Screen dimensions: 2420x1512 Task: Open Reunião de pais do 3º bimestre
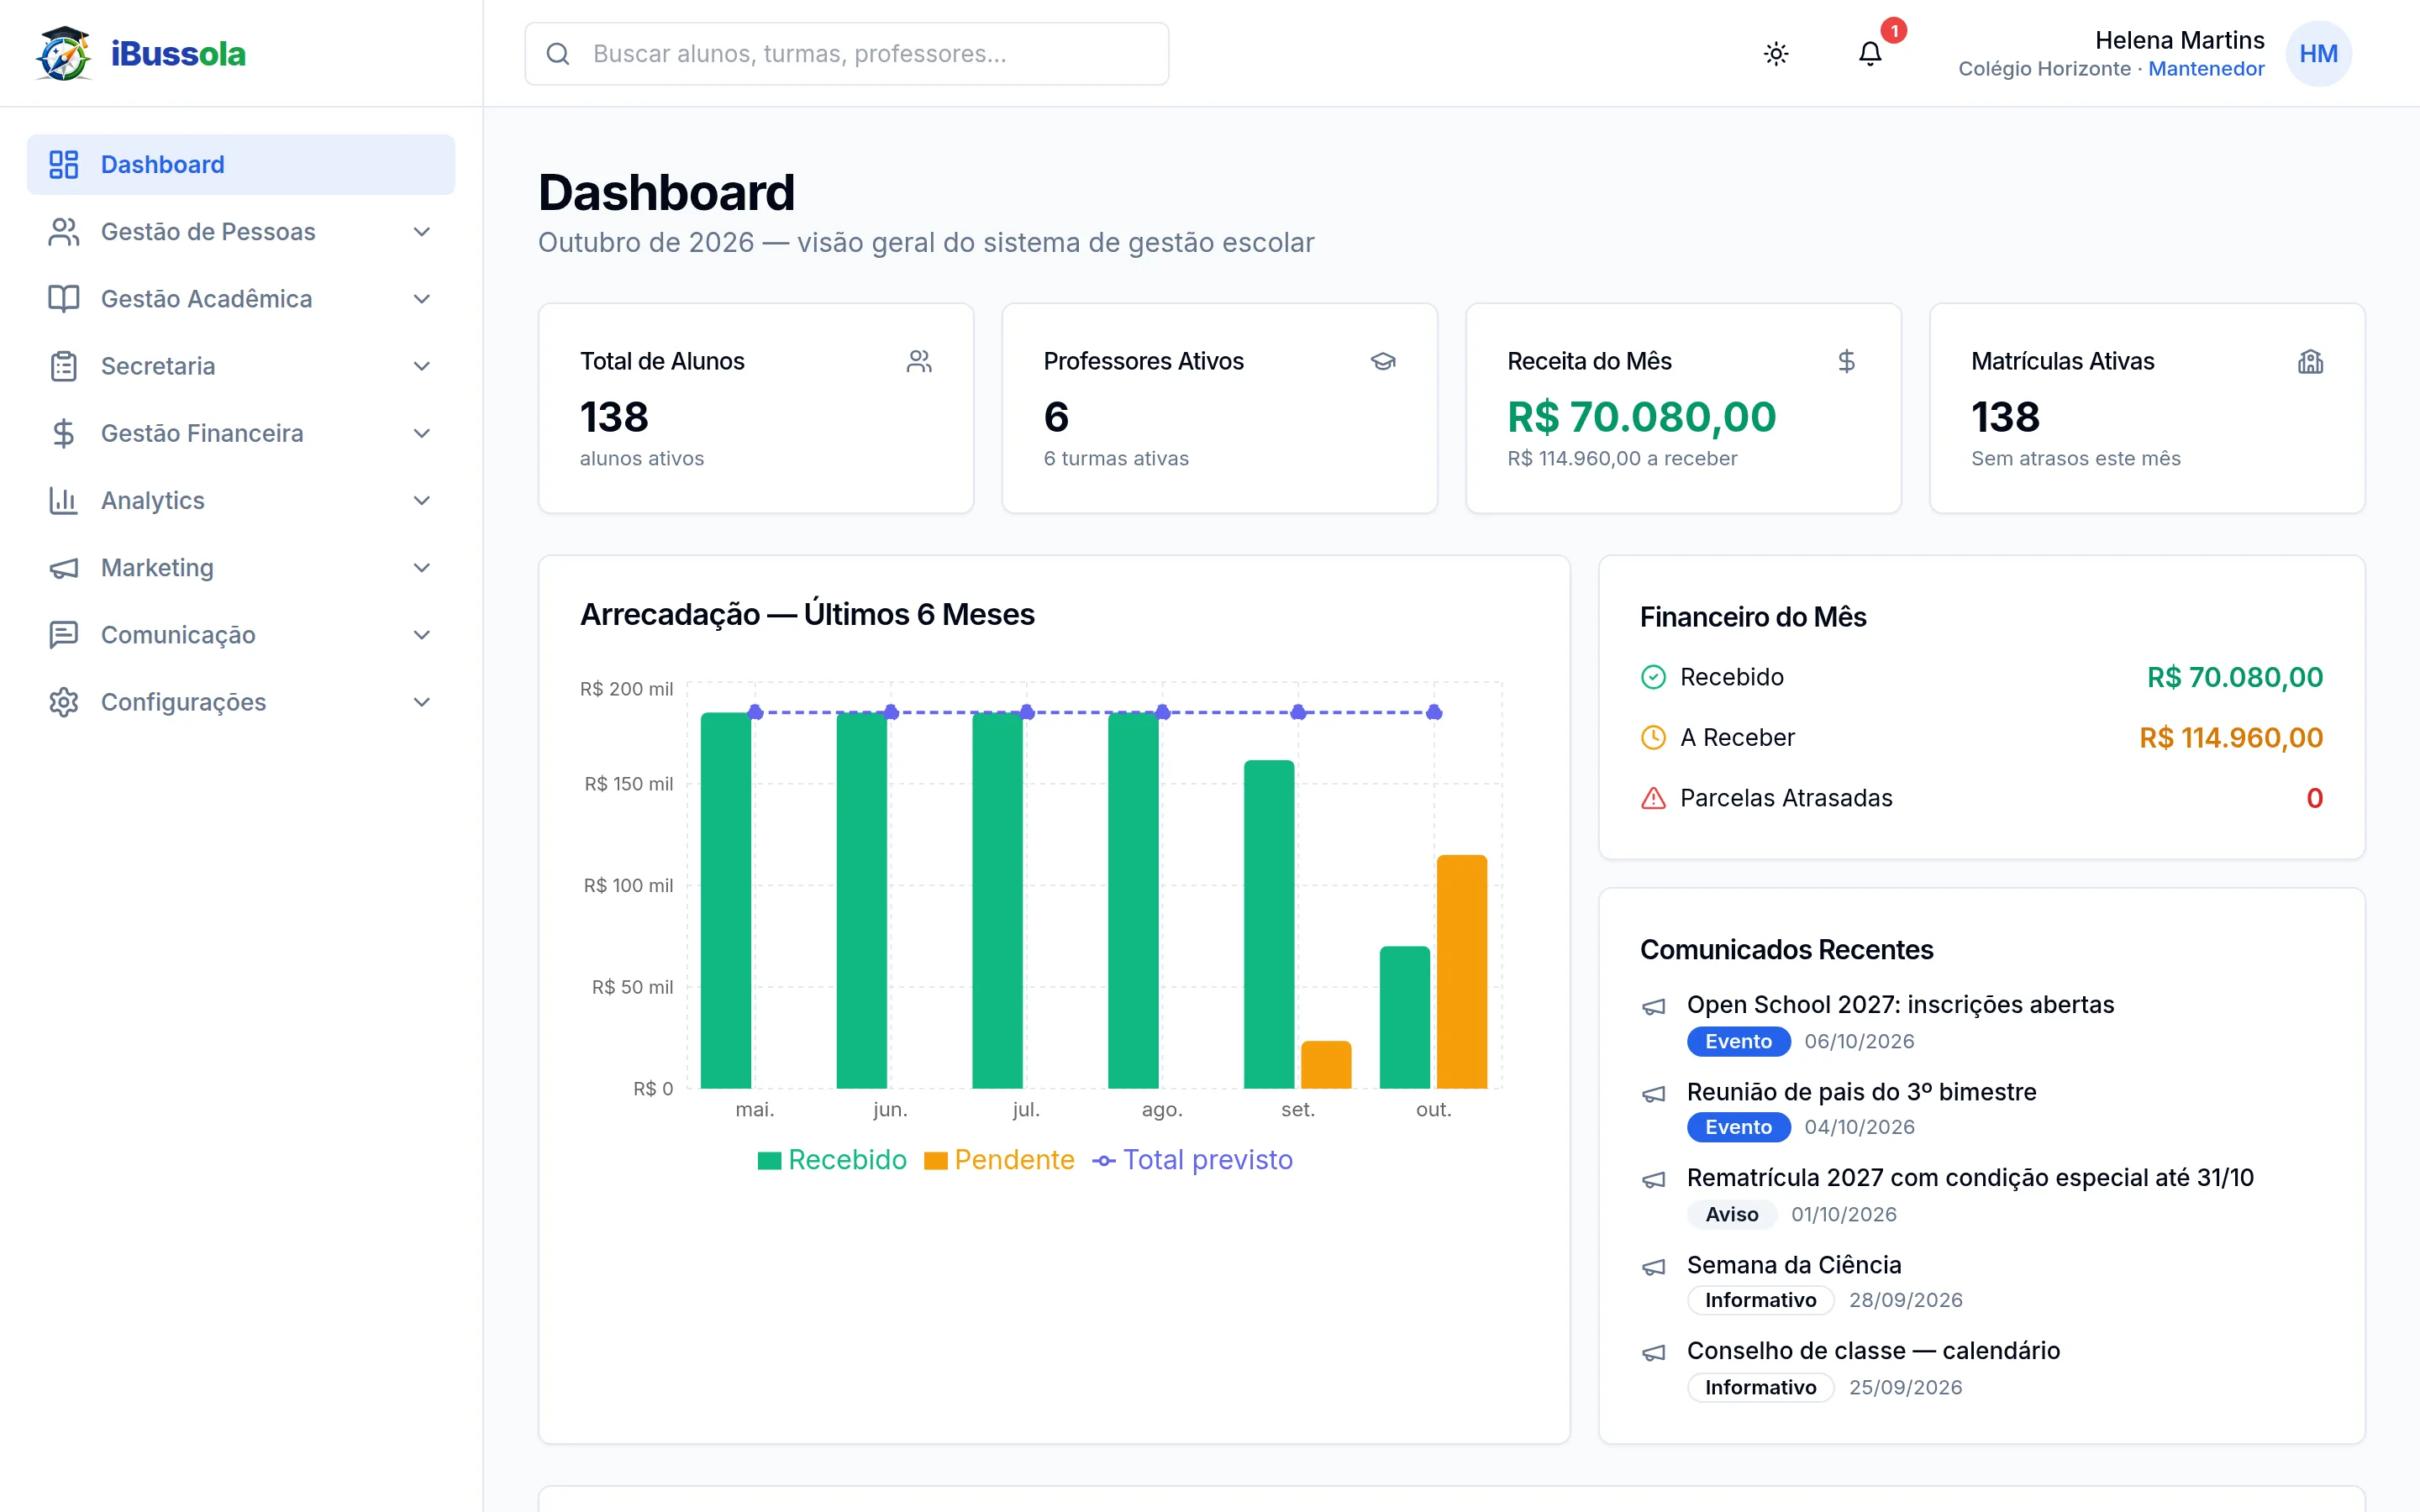pyautogui.click(x=1861, y=1091)
